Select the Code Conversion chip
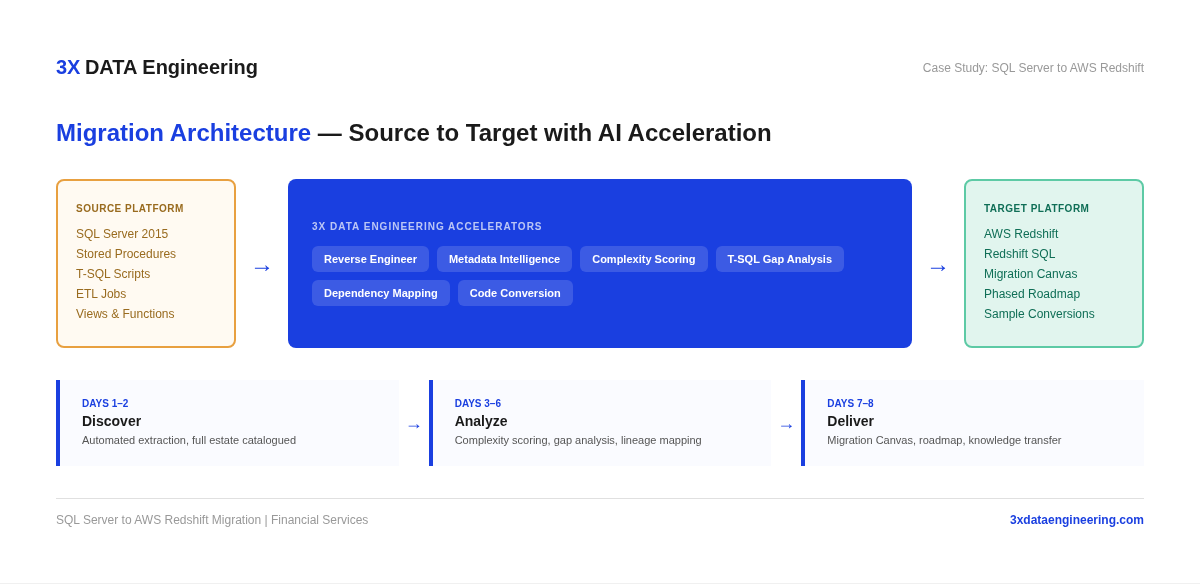Image resolution: width=1200 pixels, height=584 pixels. tap(515, 293)
